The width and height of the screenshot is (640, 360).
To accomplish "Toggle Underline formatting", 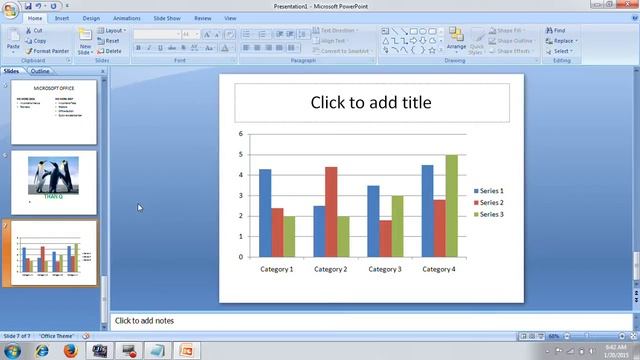I will pos(160,48).
